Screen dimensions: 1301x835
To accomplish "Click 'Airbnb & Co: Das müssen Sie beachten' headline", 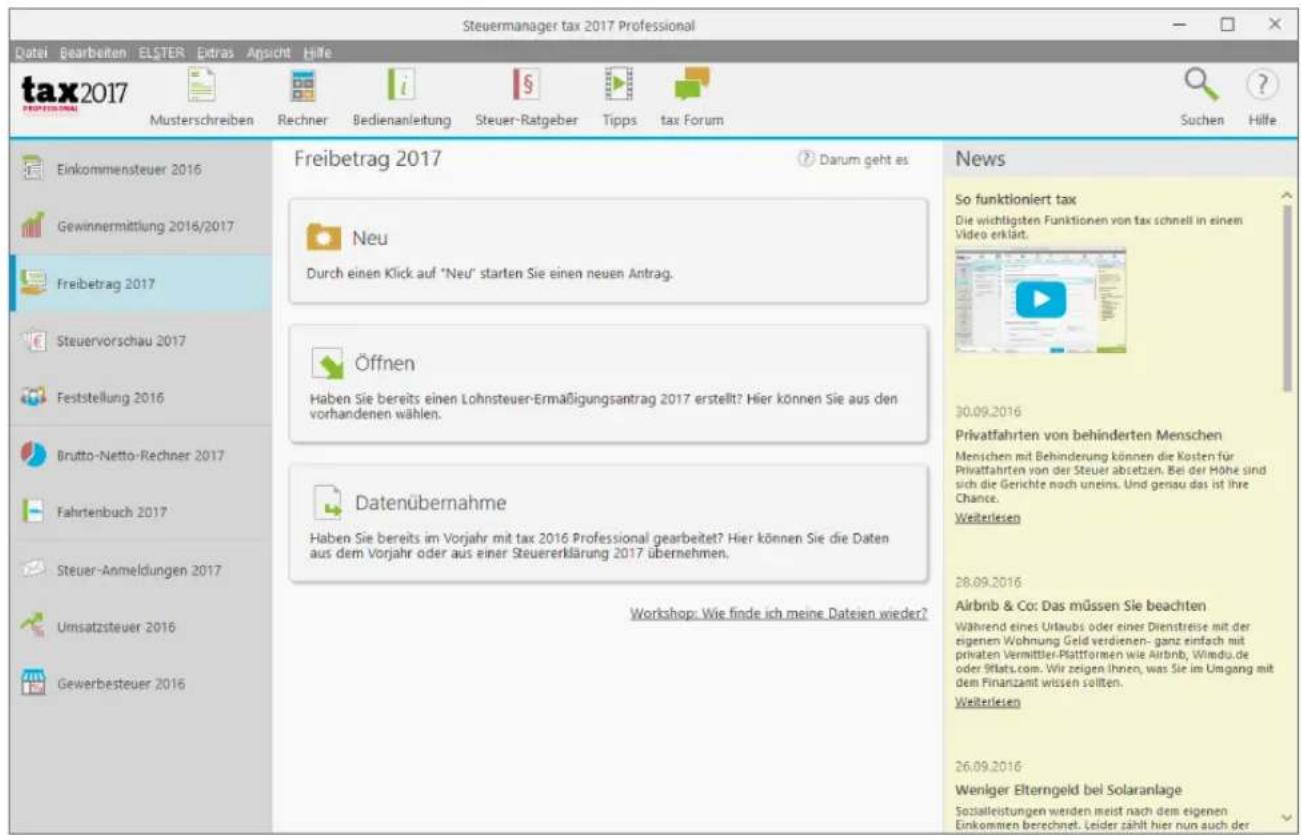I will [1080, 605].
